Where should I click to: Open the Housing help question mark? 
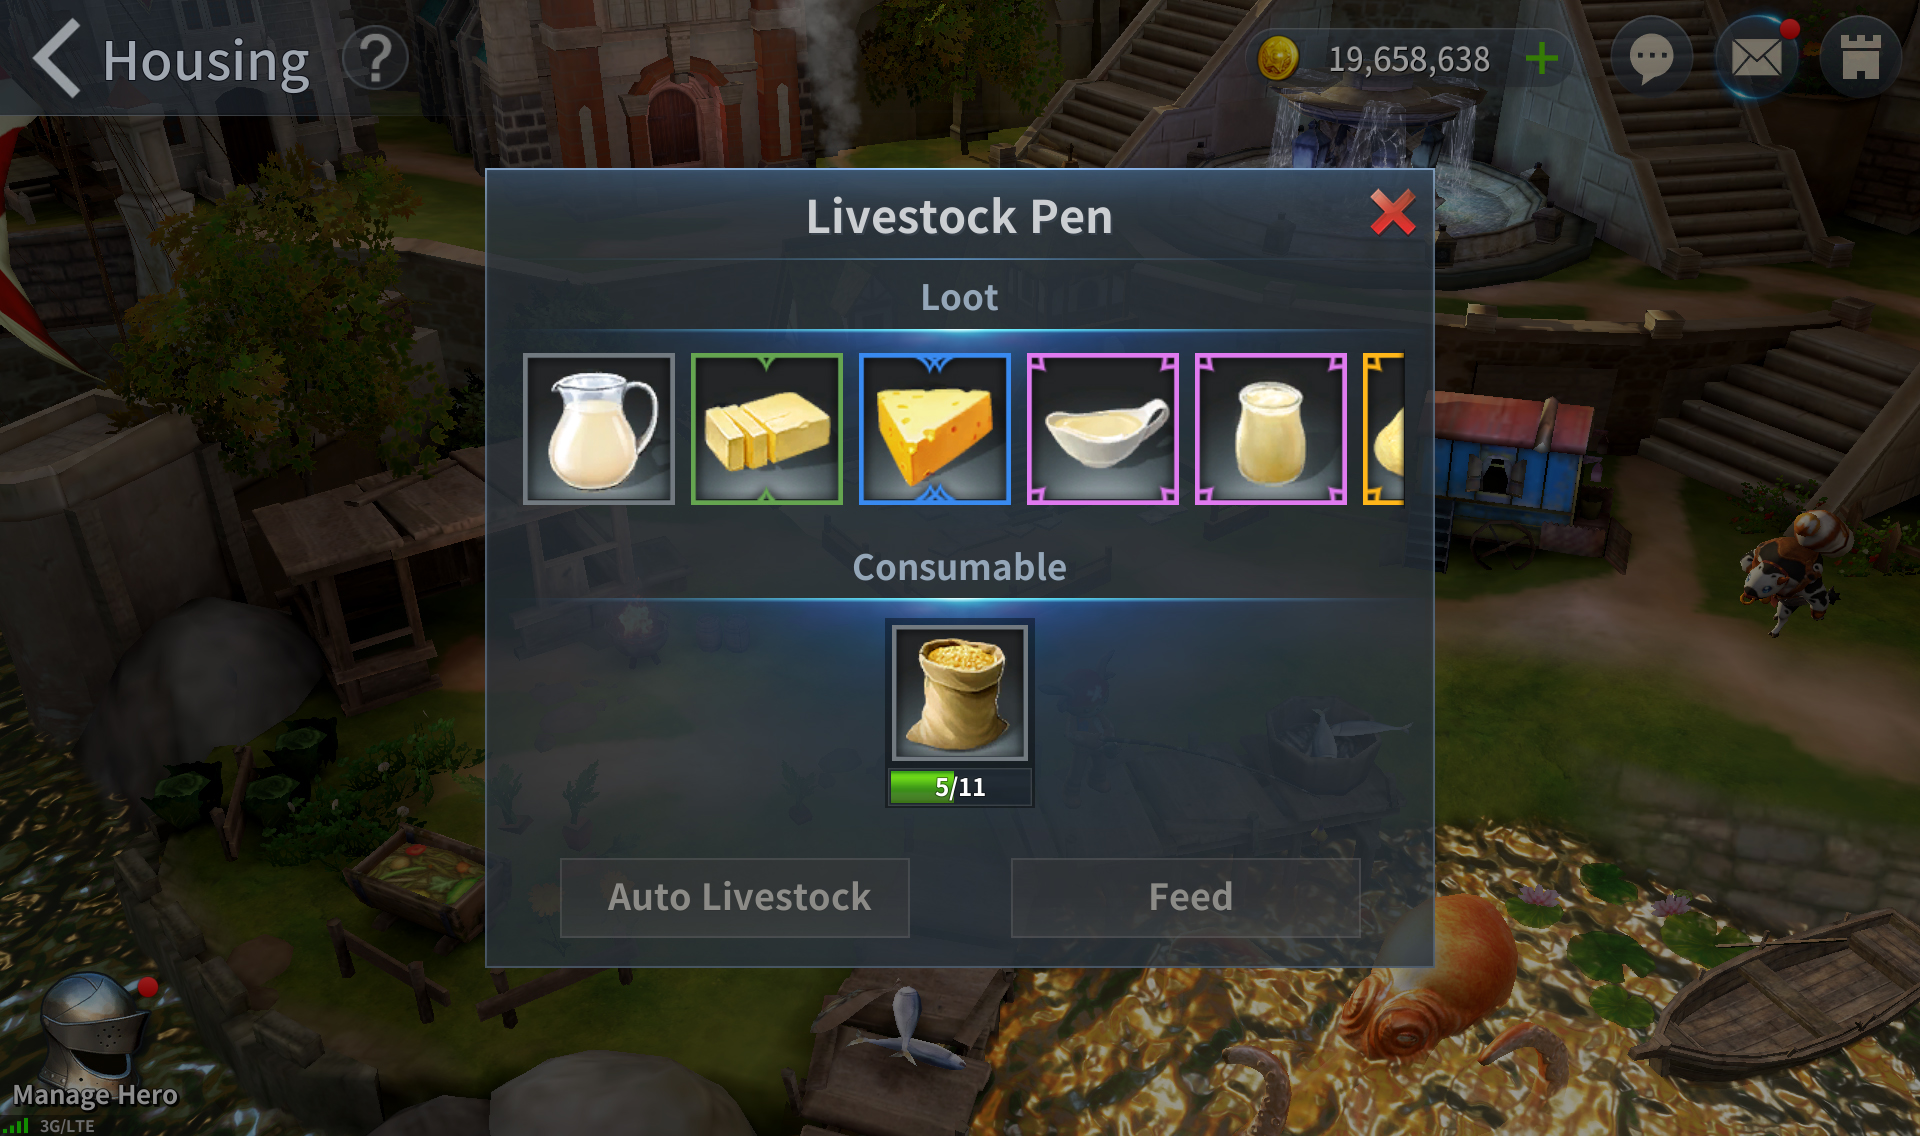coord(375,60)
